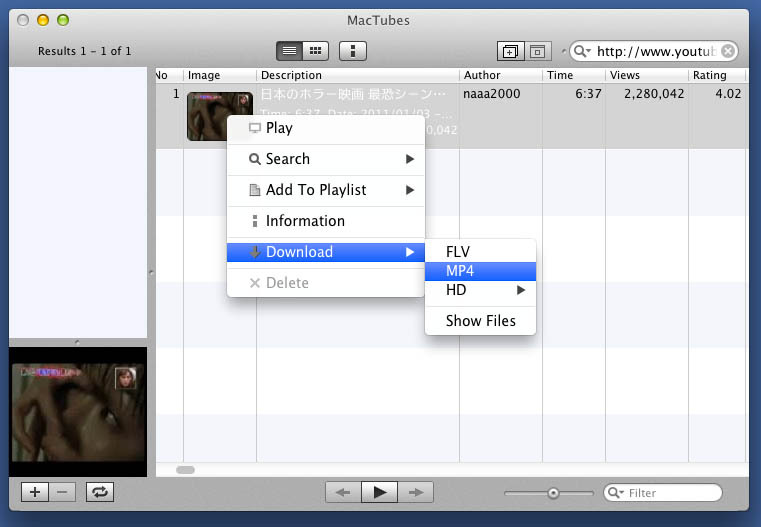
Task: Sort by the Time column header
Action: [x=574, y=75]
